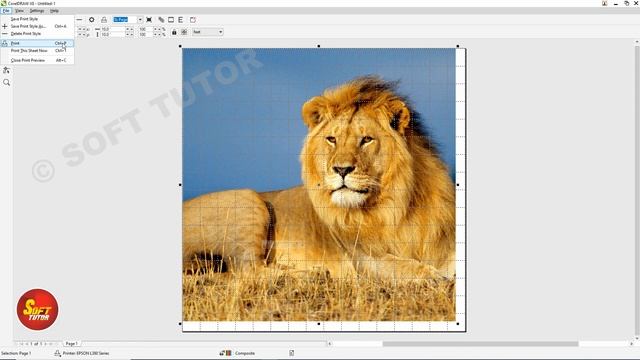Open the File menu
This screenshot has height=360, width=640.
(x=6, y=11)
